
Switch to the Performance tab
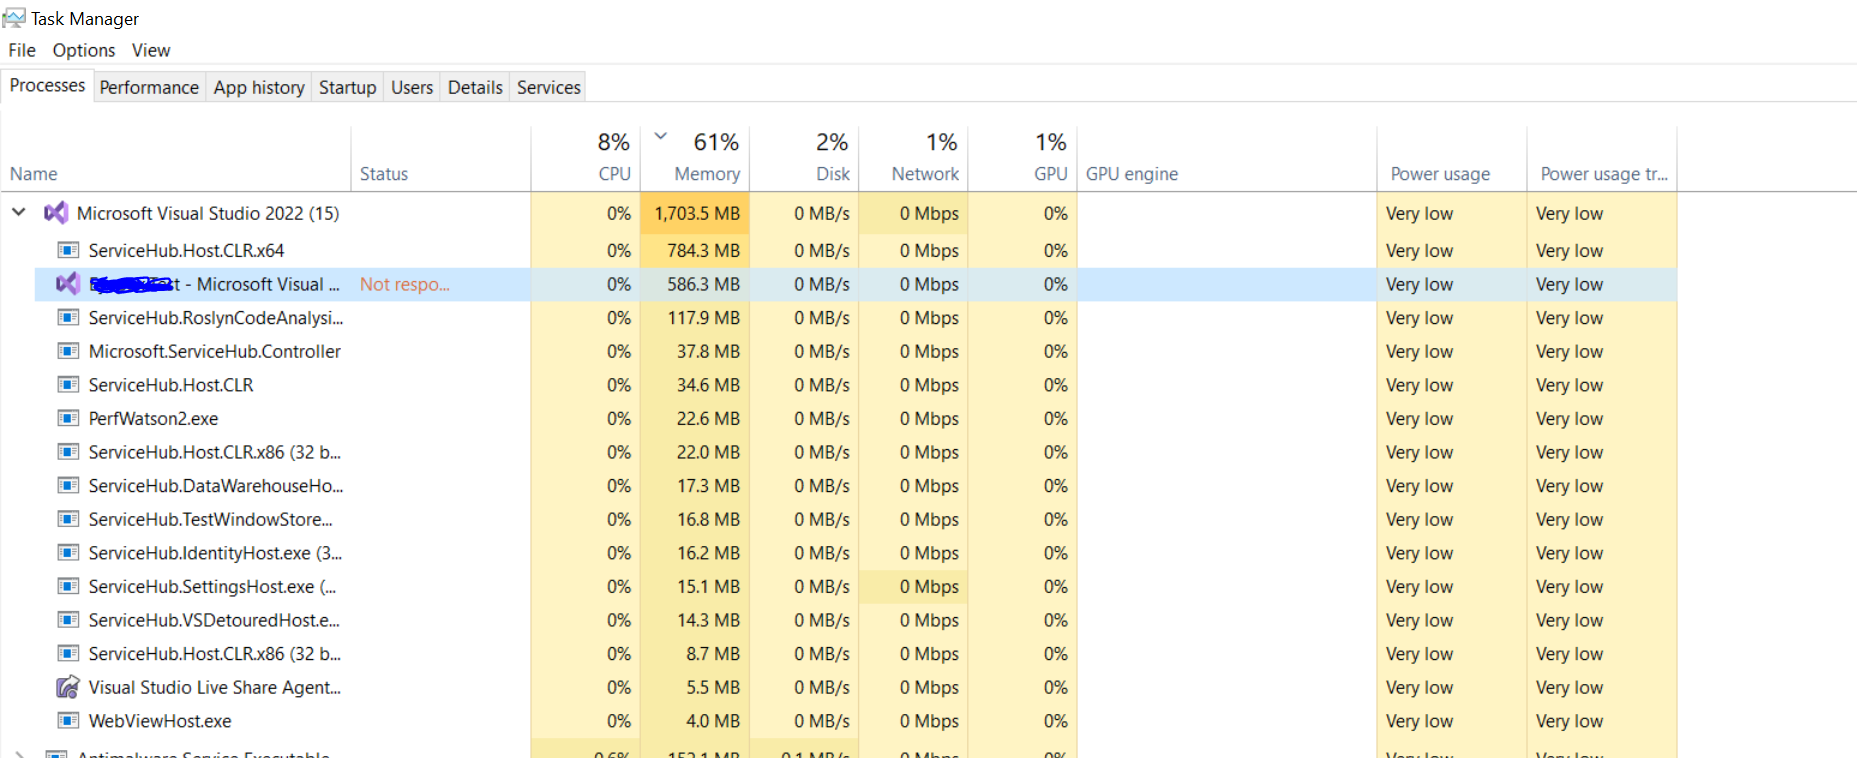[x=149, y=87]
